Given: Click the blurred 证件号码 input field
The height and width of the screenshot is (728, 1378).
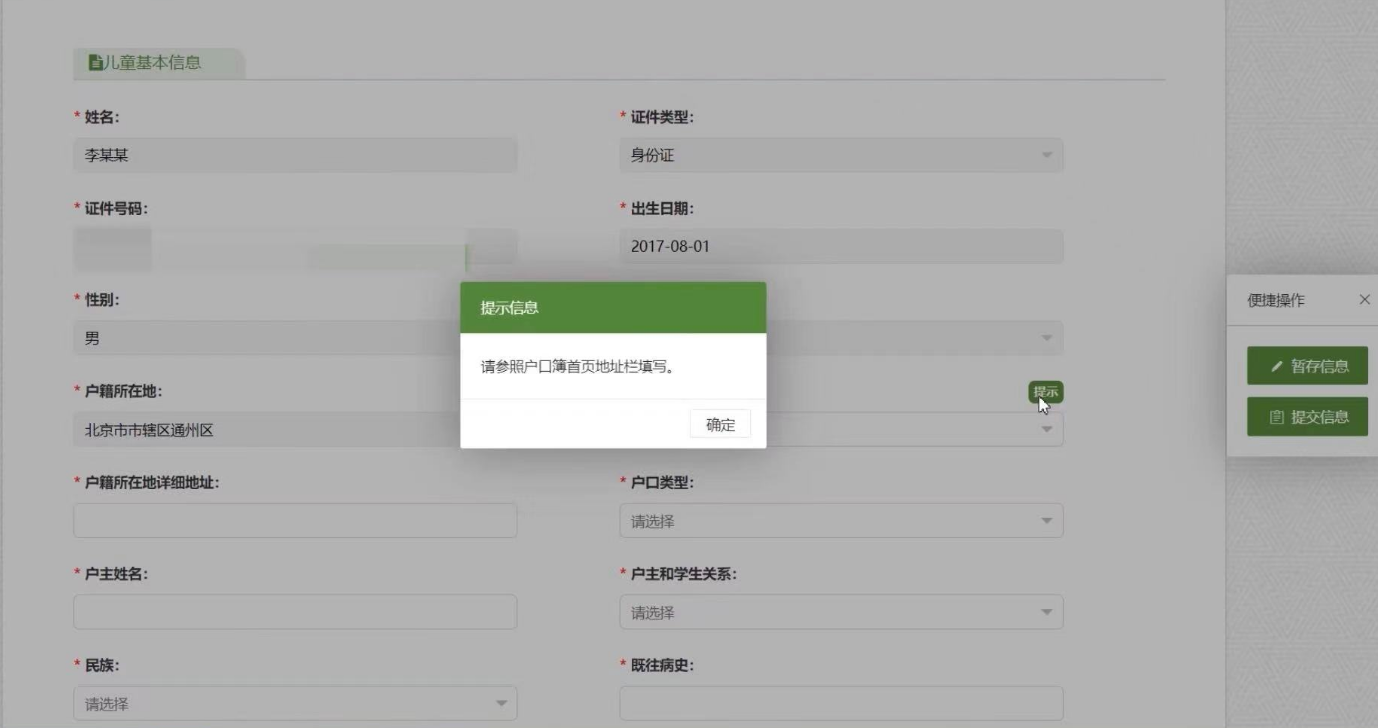Looking at the screenshot, I should [295, 247].
